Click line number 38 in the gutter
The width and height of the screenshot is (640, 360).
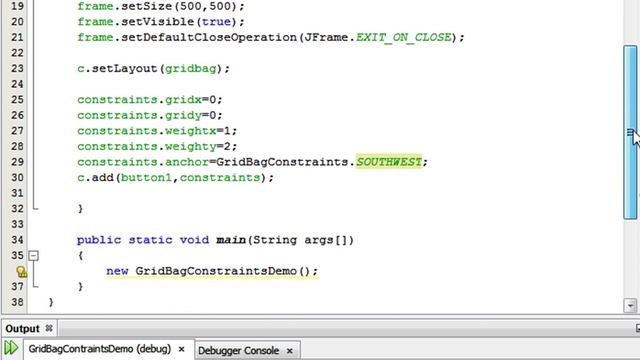[x=17, y=302]
